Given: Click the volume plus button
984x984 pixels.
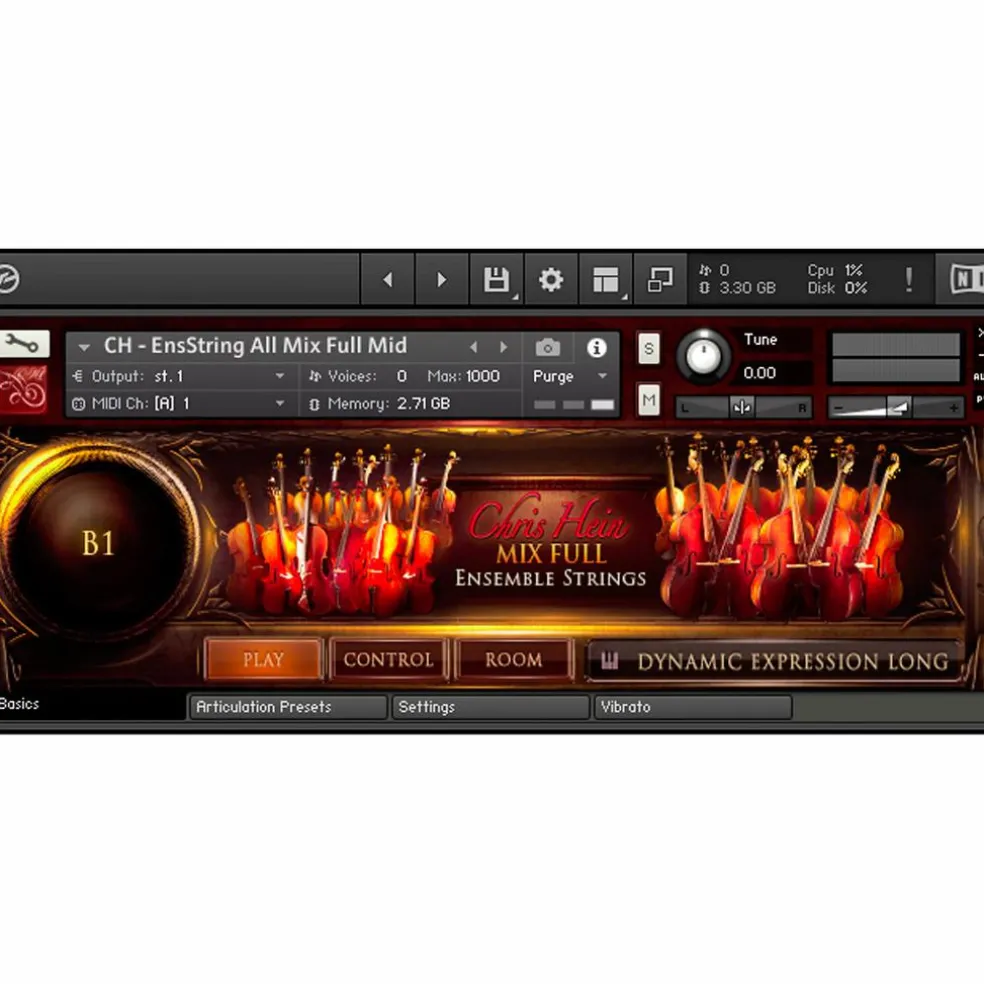Looking at the screenshot, I should pyautogui.click(x=954, y=409).
